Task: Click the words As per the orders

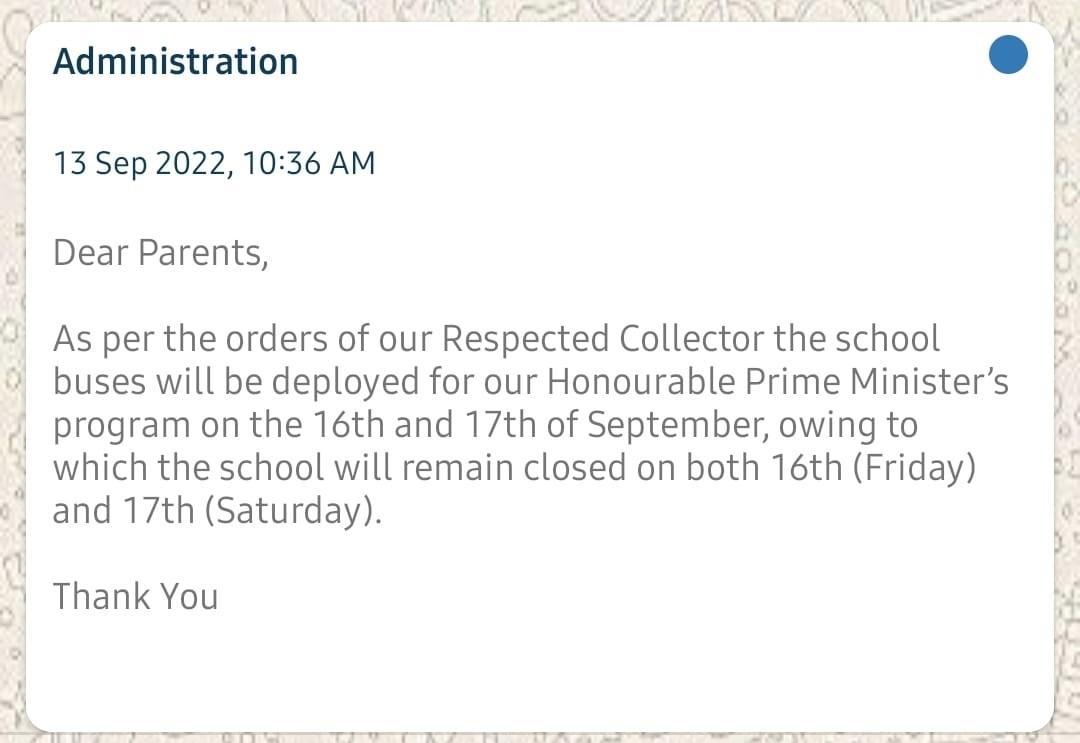Action: [180, 339]
